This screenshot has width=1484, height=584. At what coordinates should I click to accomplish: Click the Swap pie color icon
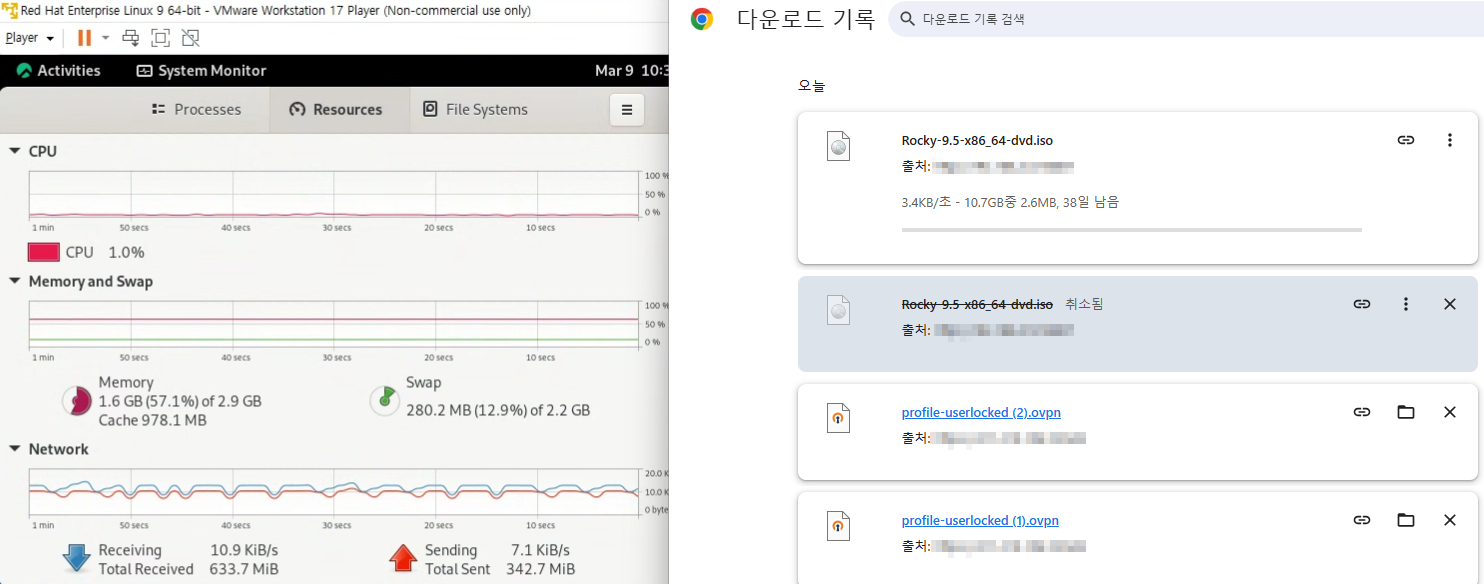pos(385,401)
